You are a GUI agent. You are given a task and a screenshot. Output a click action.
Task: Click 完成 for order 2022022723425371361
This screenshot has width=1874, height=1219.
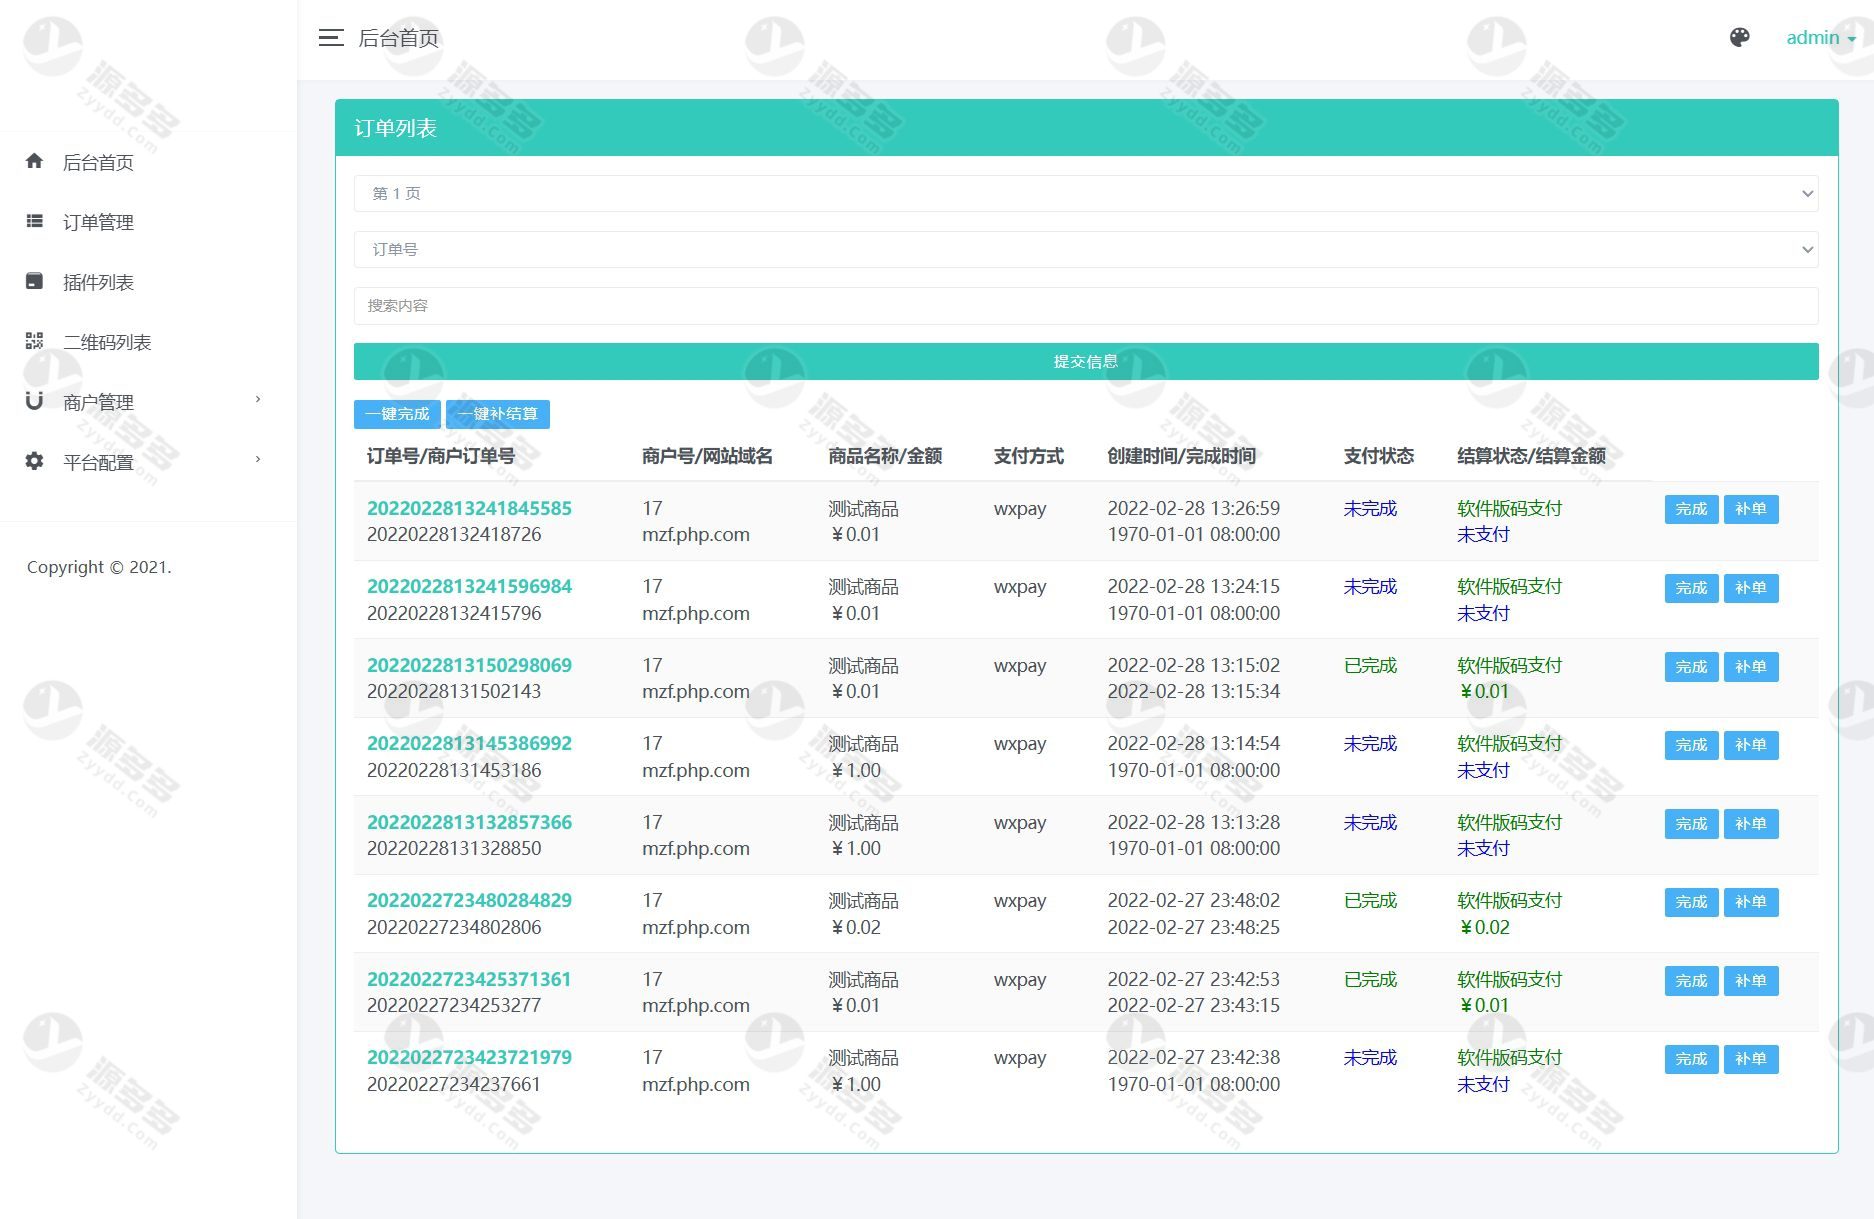tap(1691, 981)
